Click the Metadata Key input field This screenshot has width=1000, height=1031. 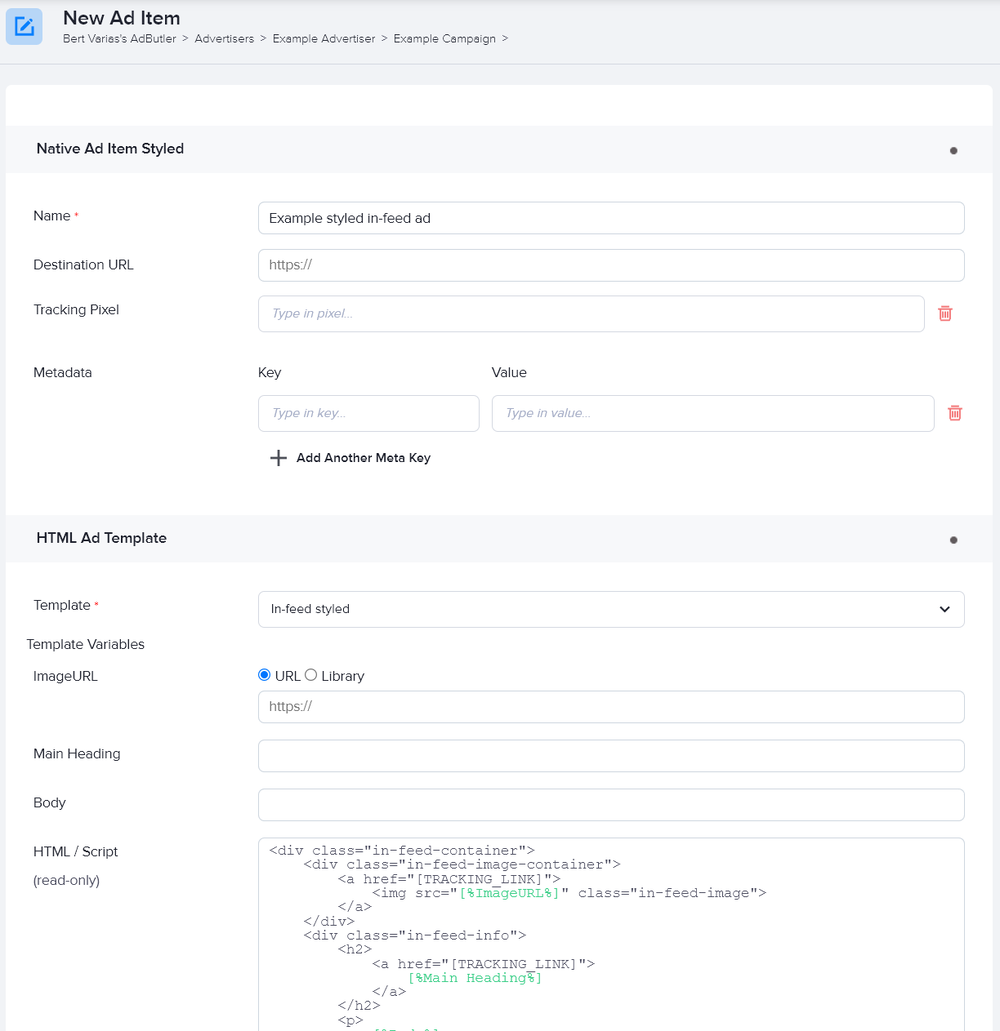368,413
